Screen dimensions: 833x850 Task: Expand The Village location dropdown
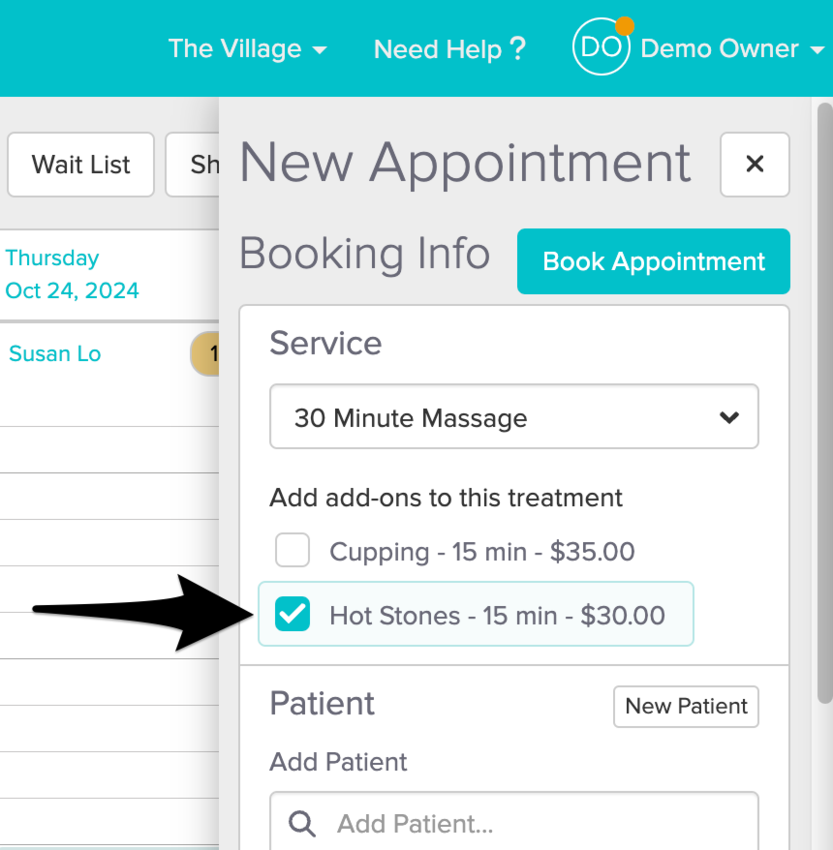(x=247, y=48)
